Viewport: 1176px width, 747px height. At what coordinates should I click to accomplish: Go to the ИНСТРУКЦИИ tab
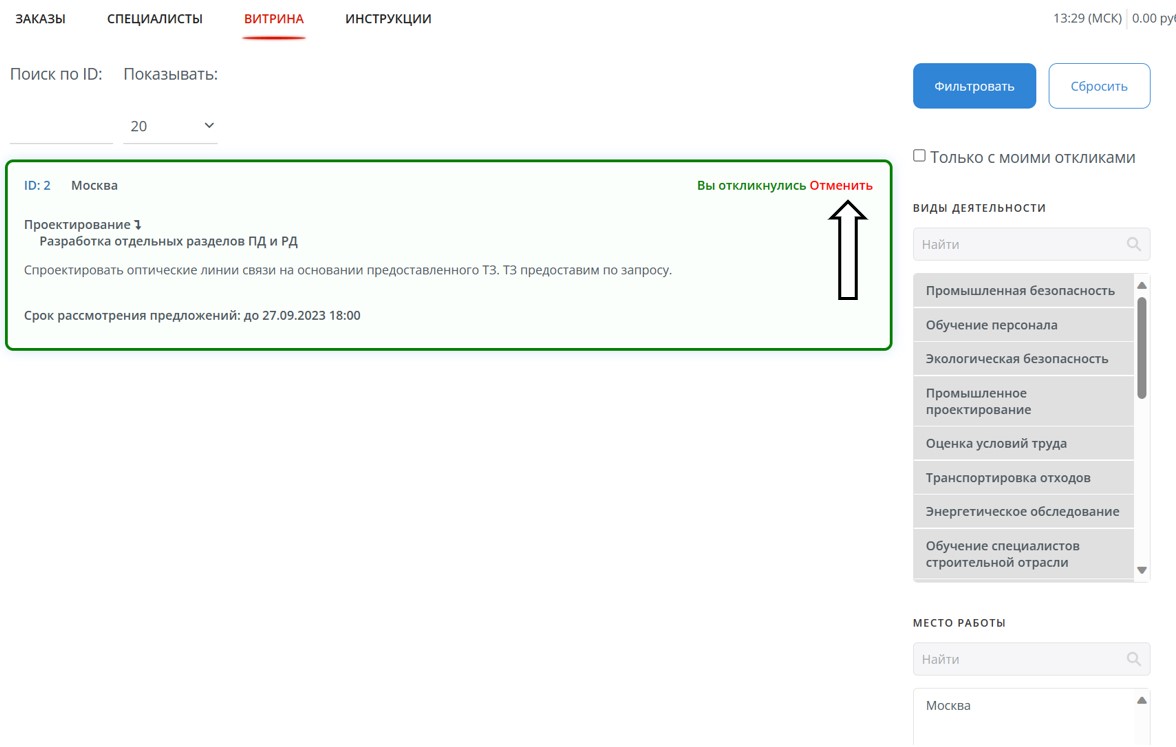pyautogui.click(x=388, y=19)
